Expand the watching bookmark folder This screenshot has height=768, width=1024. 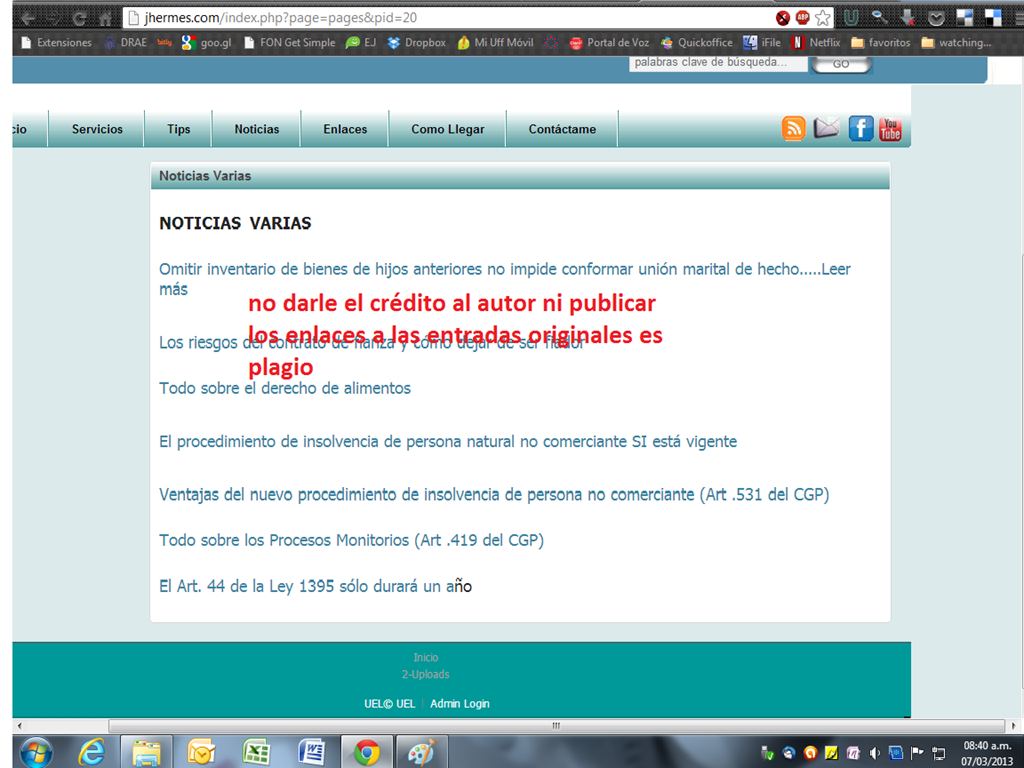956,43
